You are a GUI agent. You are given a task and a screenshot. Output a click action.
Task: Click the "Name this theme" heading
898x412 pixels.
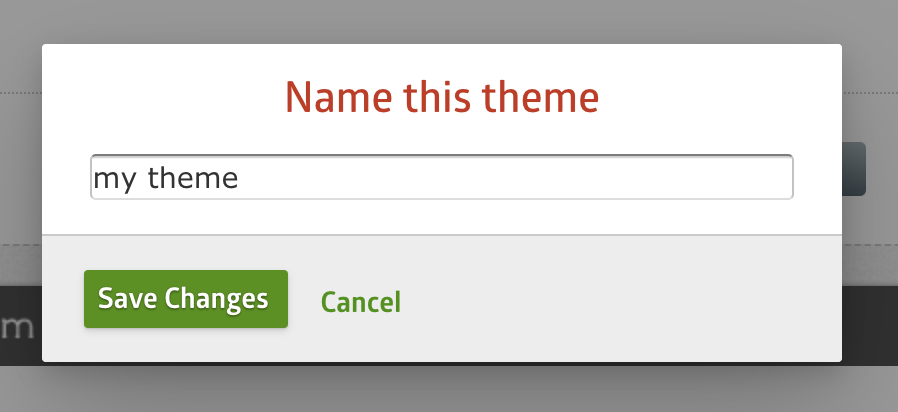click(441, 98)
